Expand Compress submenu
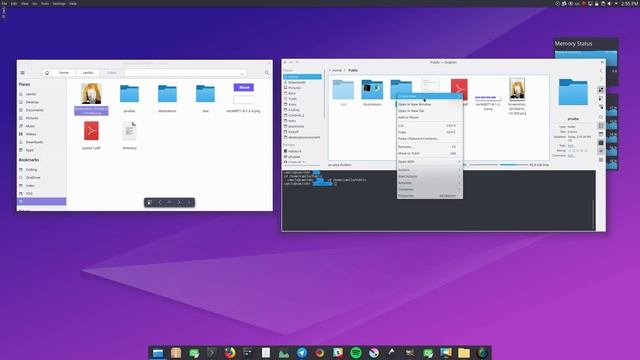The image size is (640, 360). coord(429,189)
